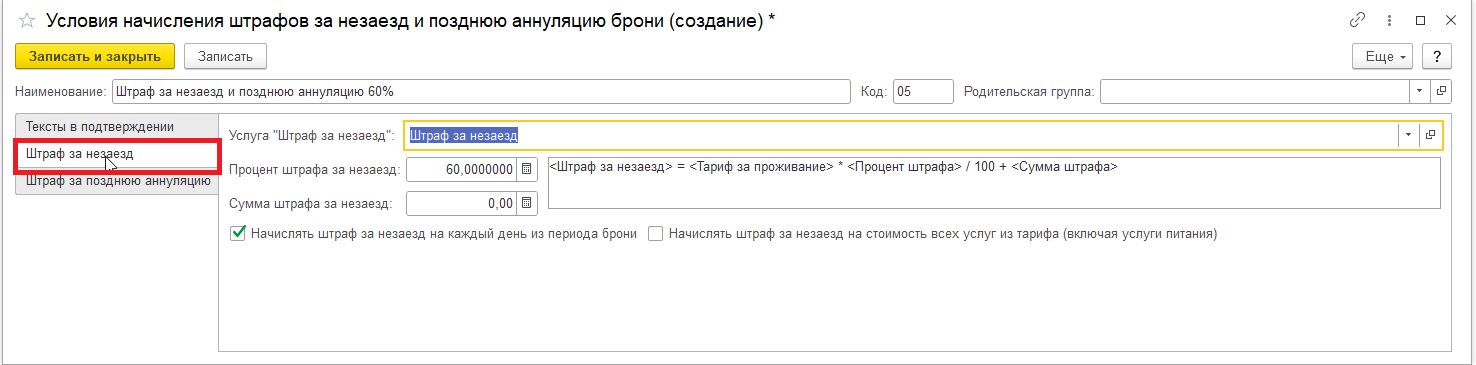Screen dimensions: 1476x365
Task: Open the help question mark button
Action: (1437, 57)
